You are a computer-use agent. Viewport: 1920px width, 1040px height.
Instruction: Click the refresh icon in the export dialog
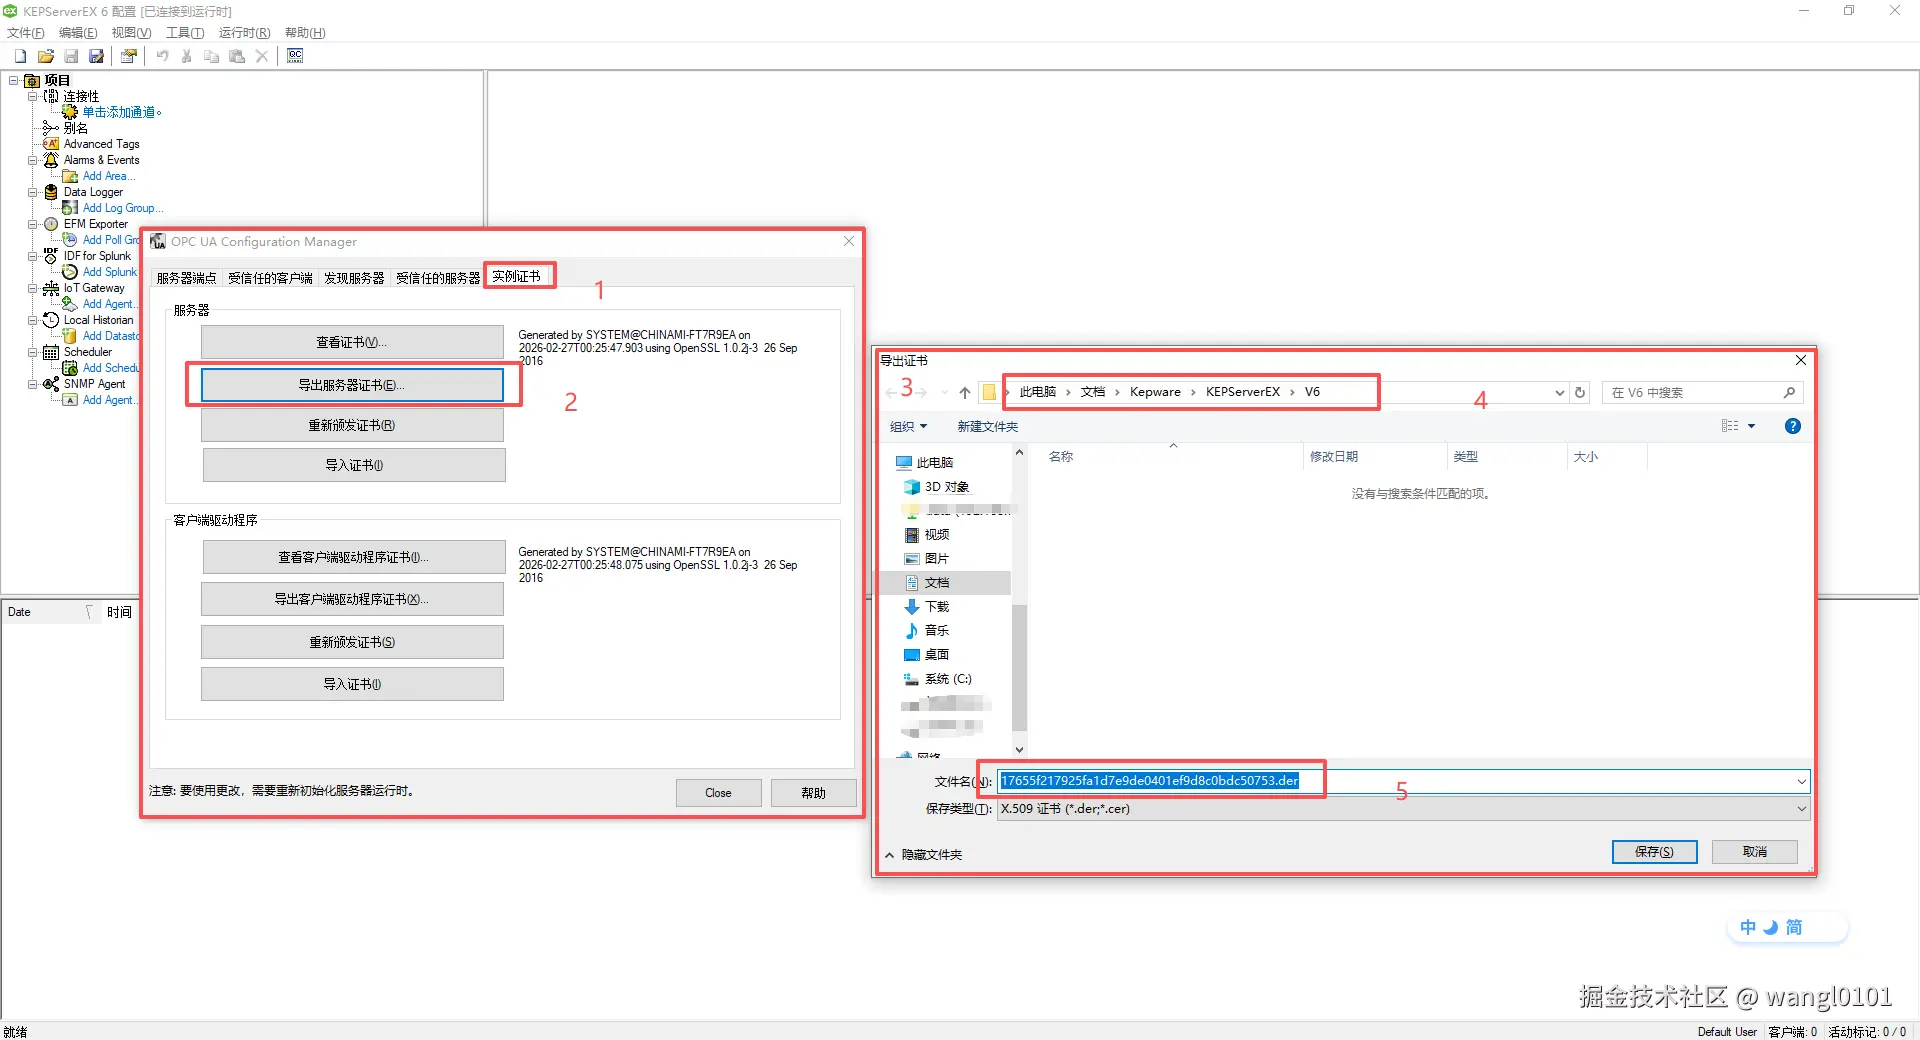pos(1580,392)
